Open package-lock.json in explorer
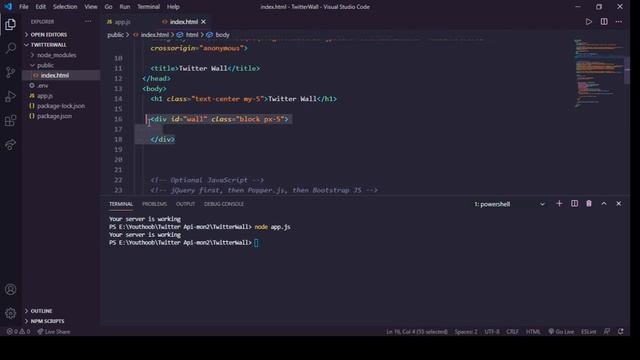Image resolution: width=640 pixels, height=360 pixels. 61,106
